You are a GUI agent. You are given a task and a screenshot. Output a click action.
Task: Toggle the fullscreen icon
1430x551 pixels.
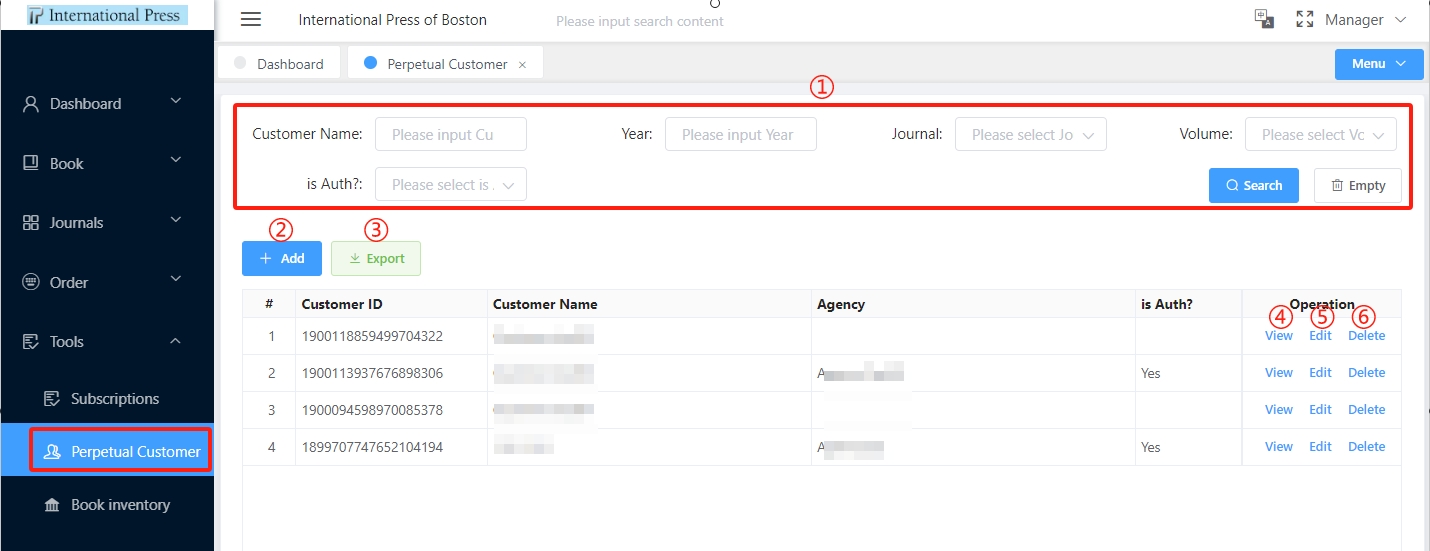tap(1304, 19)
